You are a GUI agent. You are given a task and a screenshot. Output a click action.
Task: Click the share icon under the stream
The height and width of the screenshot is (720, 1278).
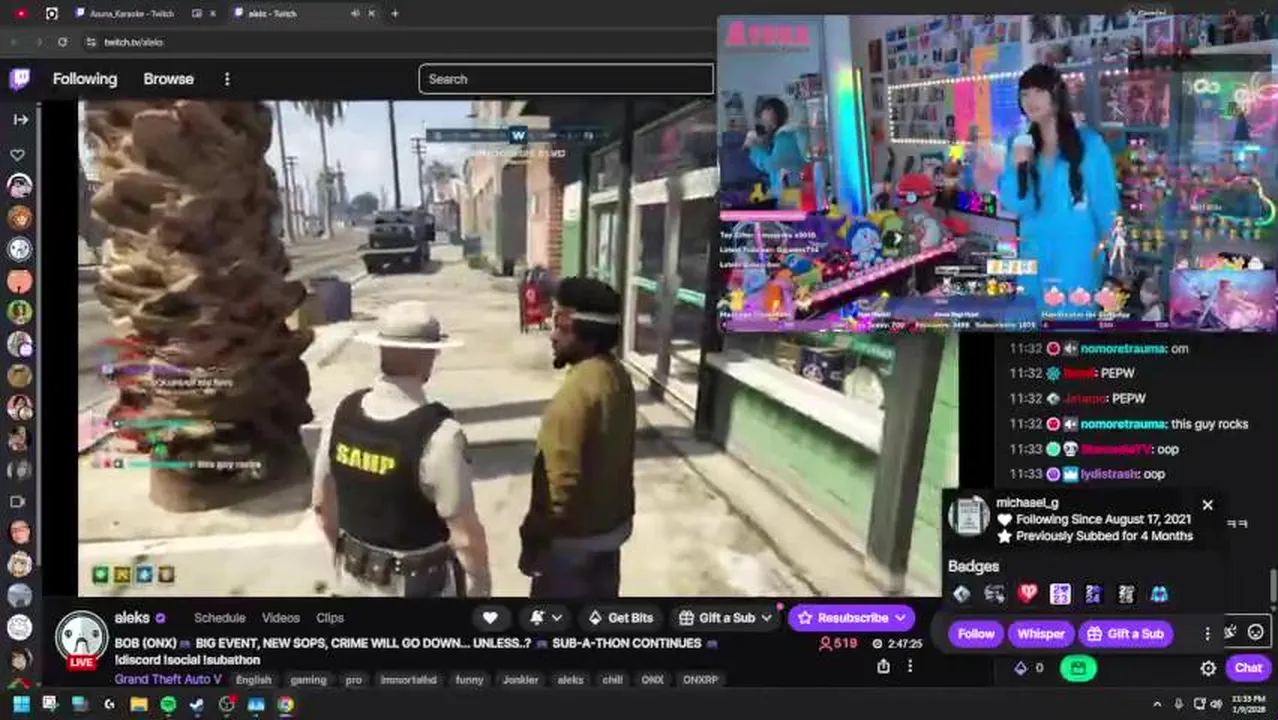click(x=883, y=666)
